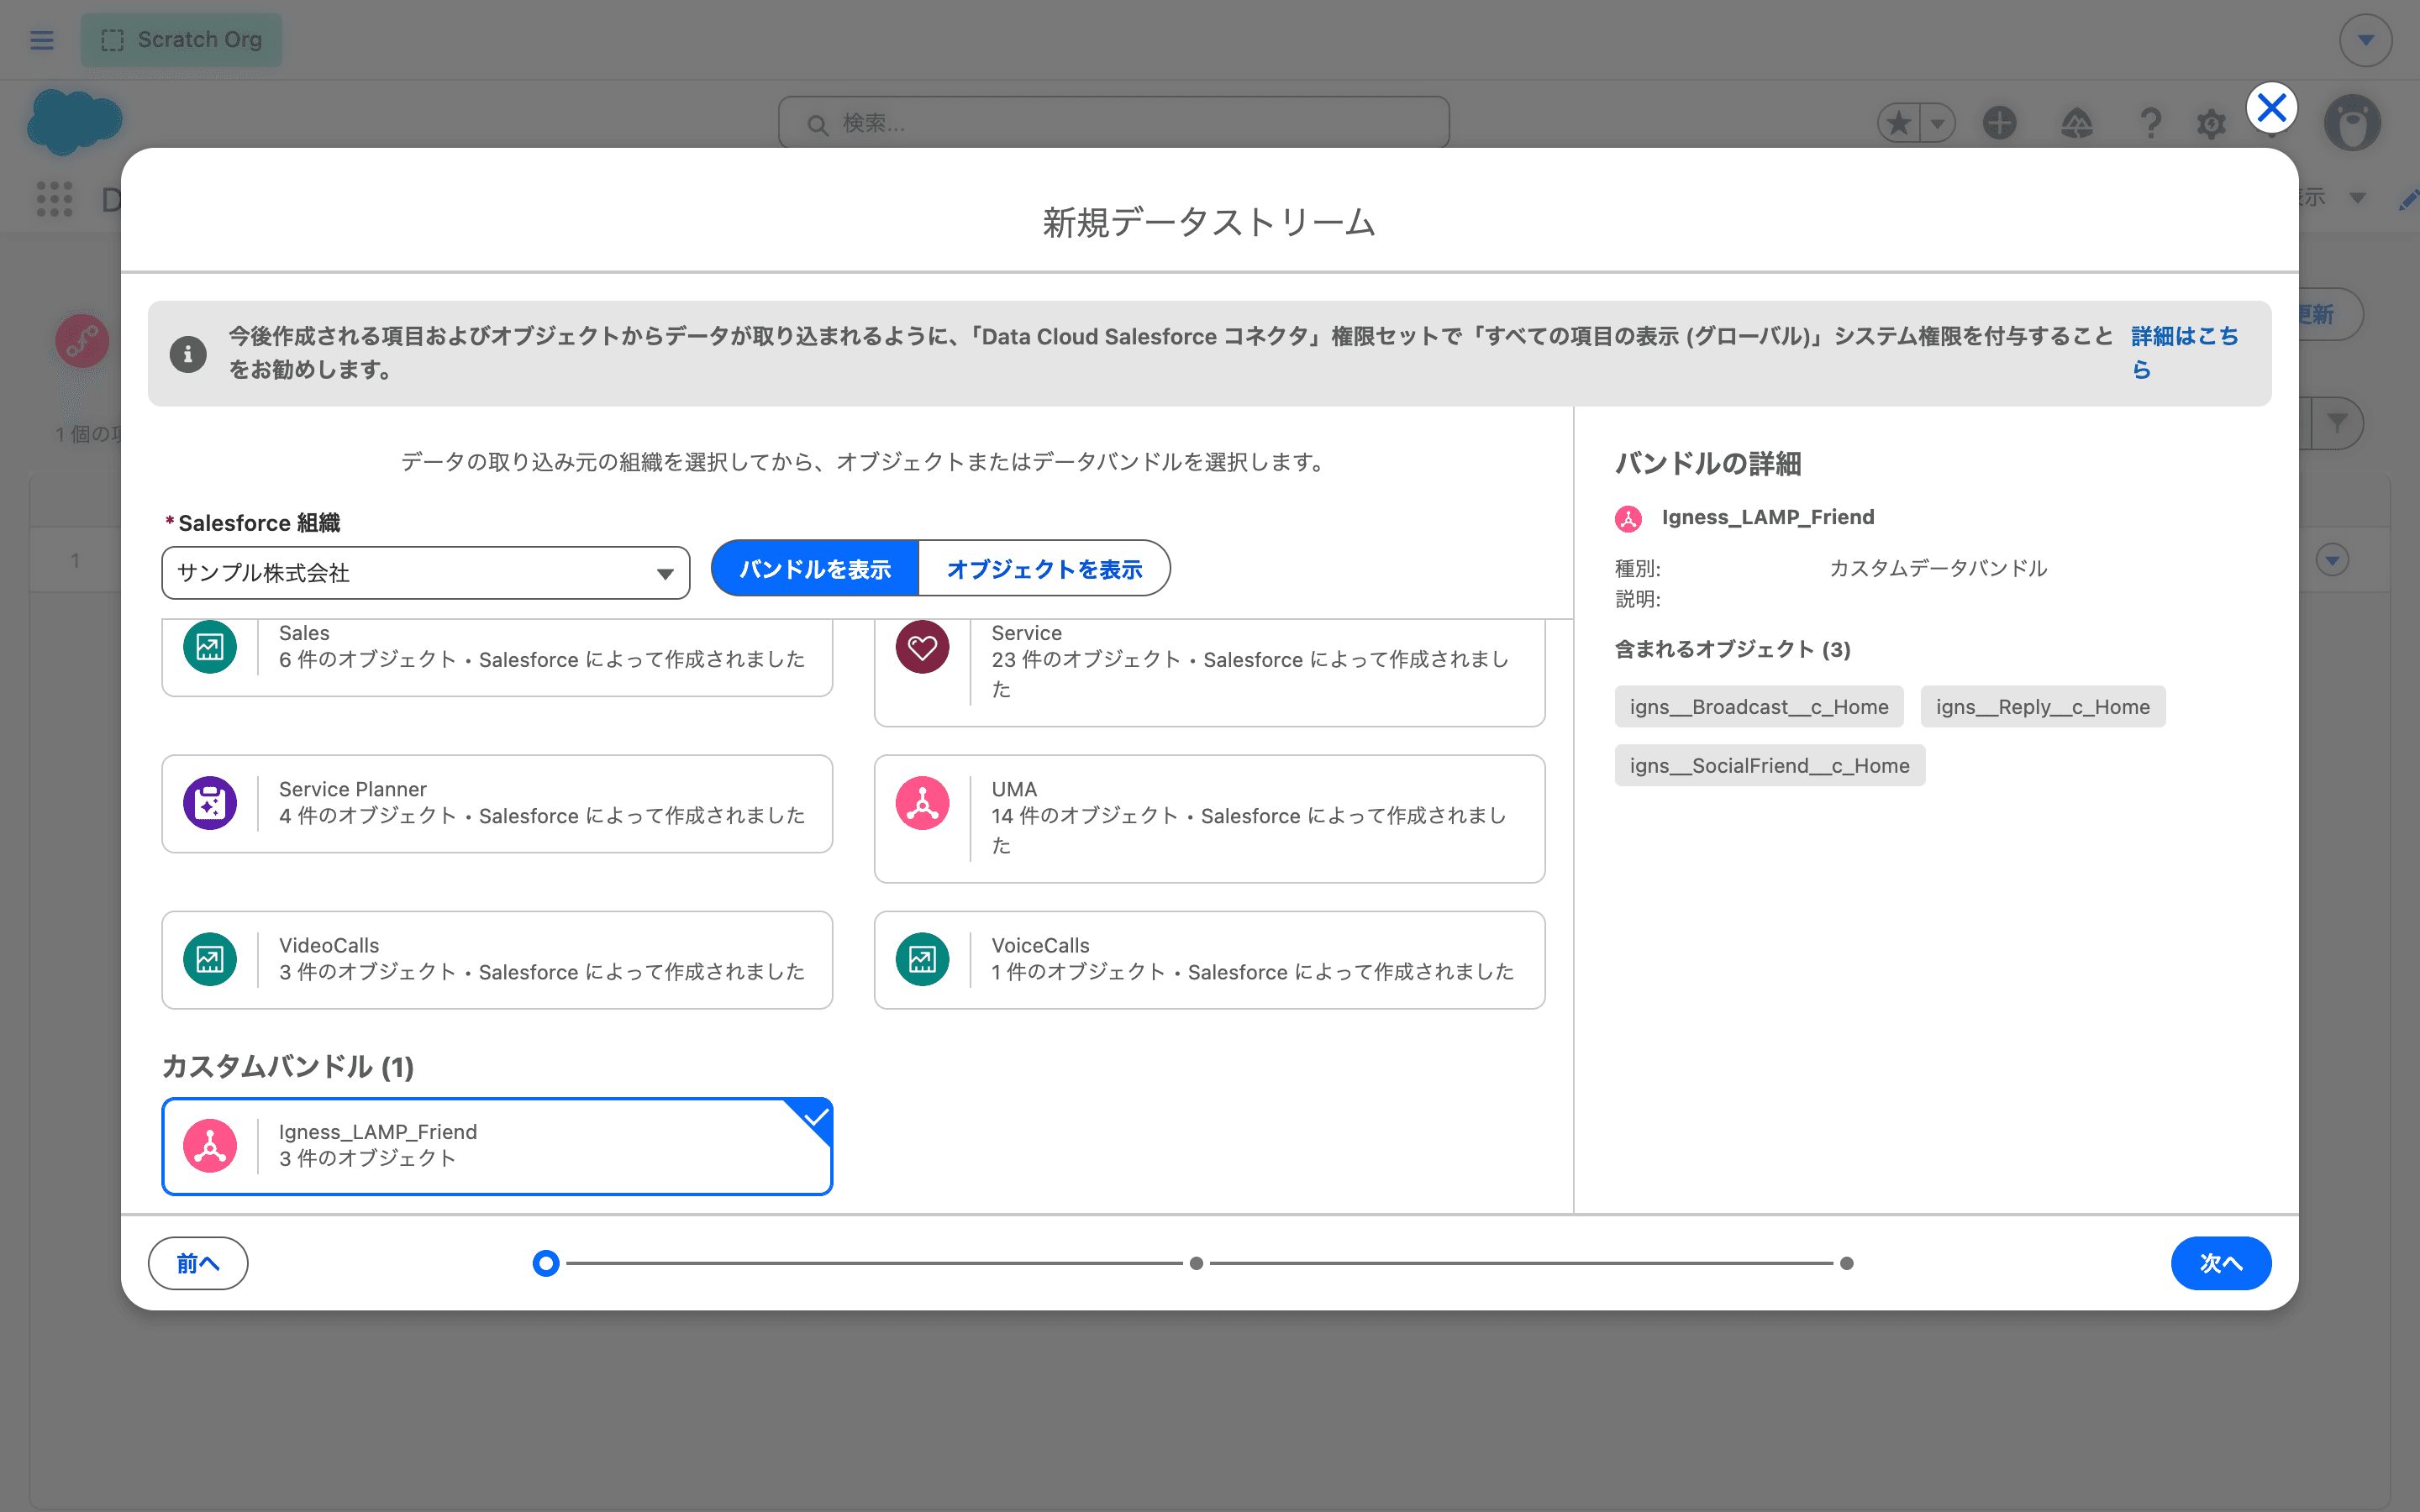Click the data stream object icon in background
Screen dimensions: 2420x1512
(82, 340)
